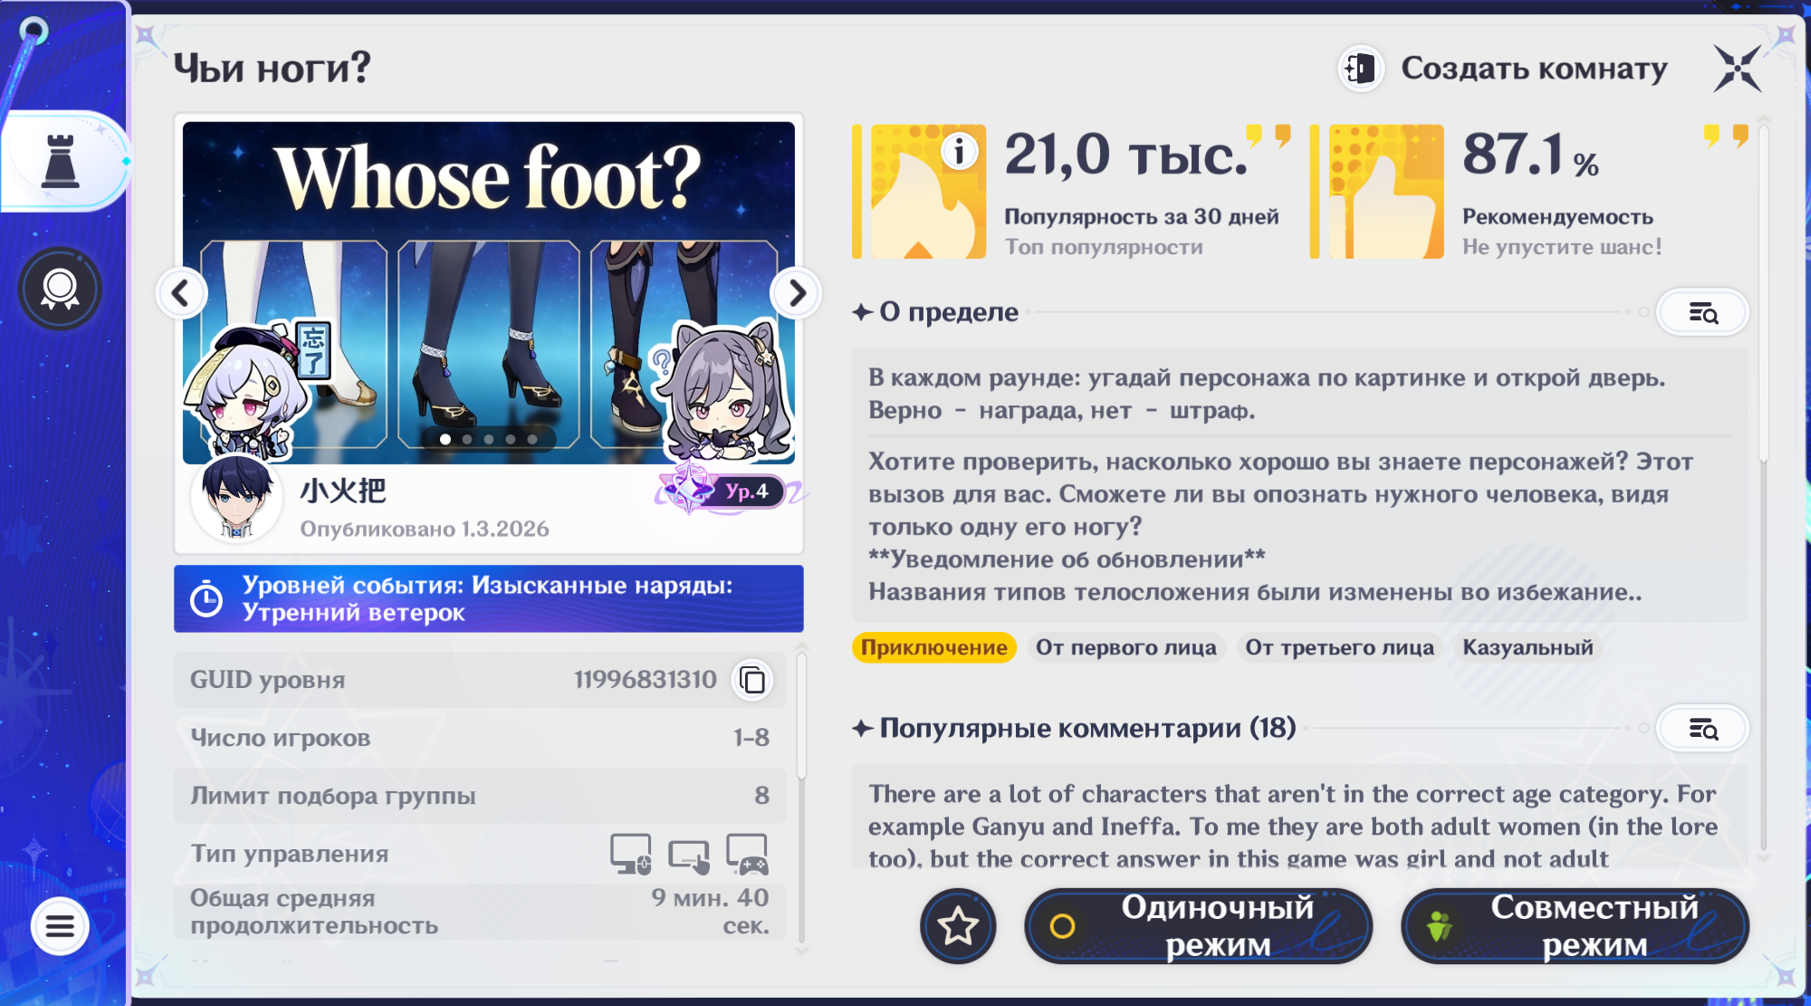
Task: Expand the Популярные комментарии list
Action: click(1703, 729)
